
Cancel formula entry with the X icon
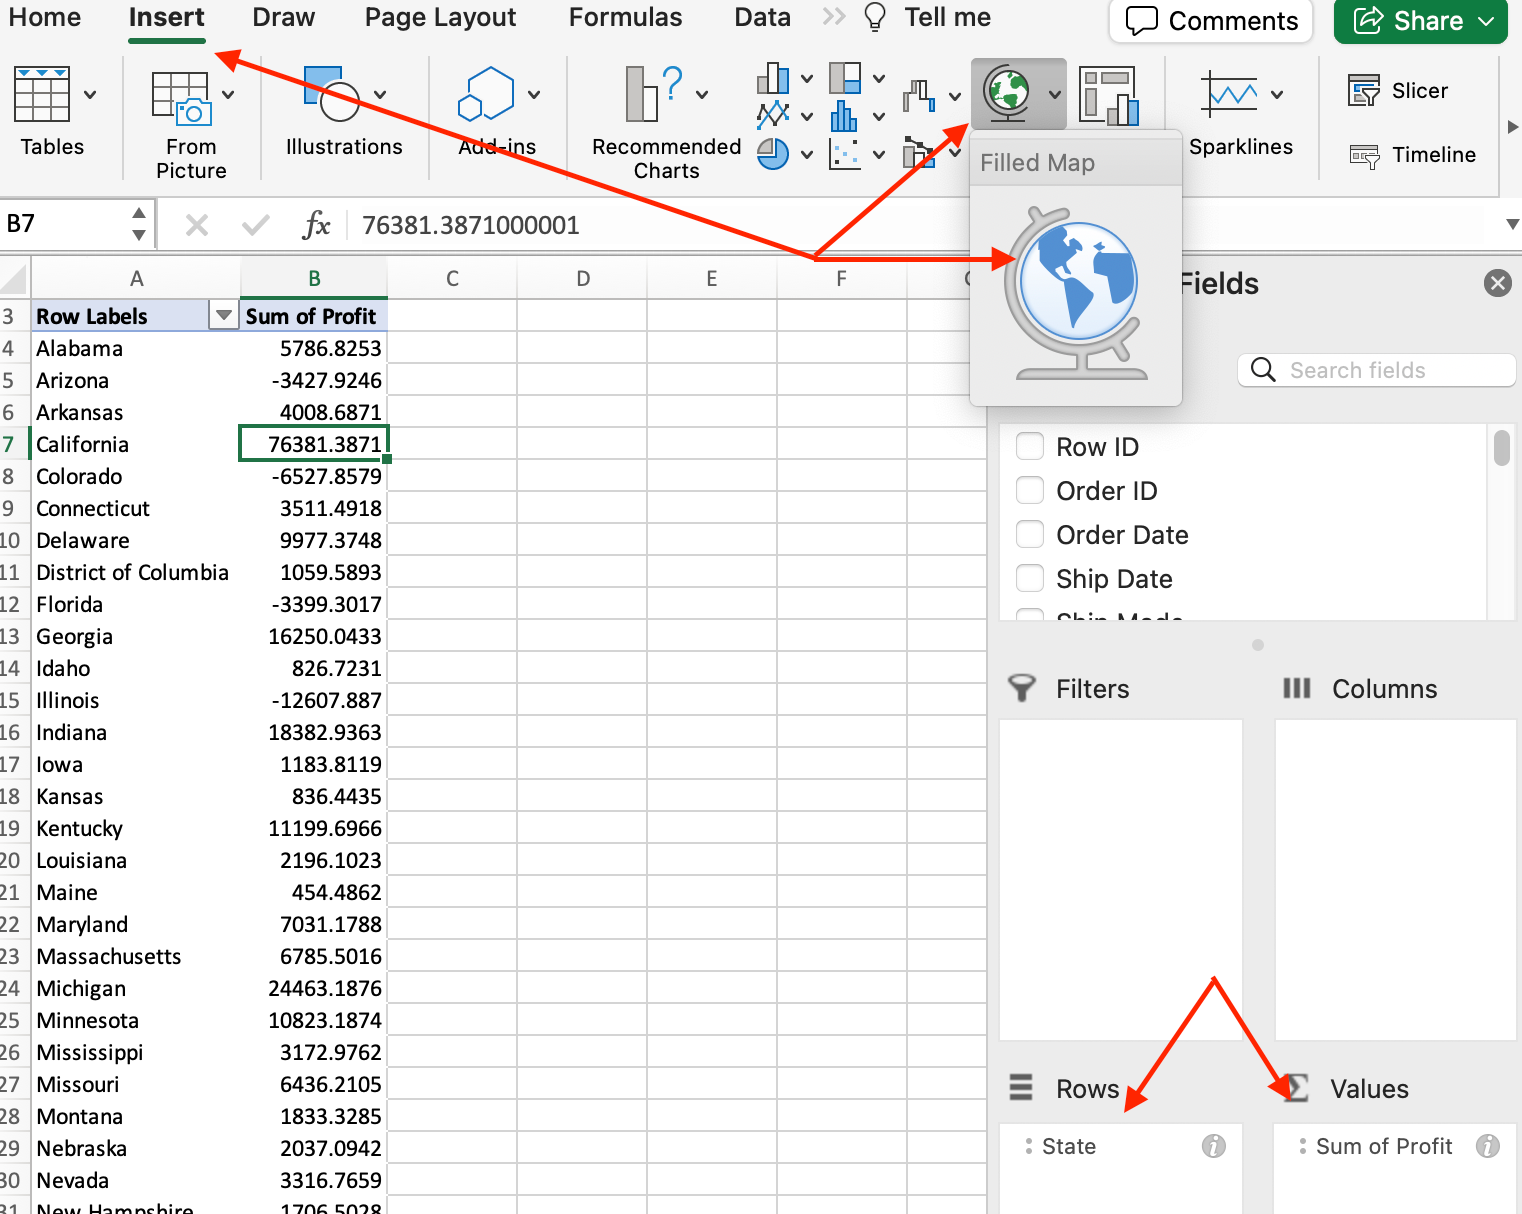pyautogui.click(x=197, y=225)
